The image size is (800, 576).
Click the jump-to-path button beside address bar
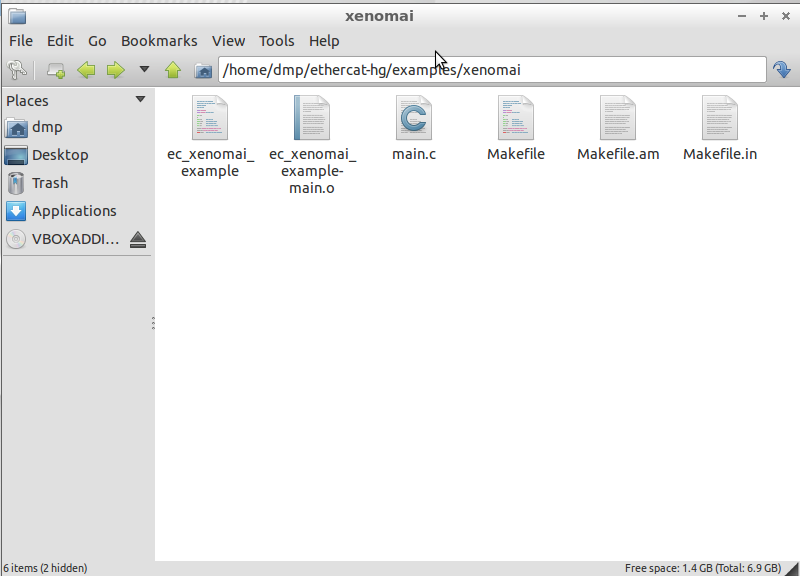(x=781, y=69)
